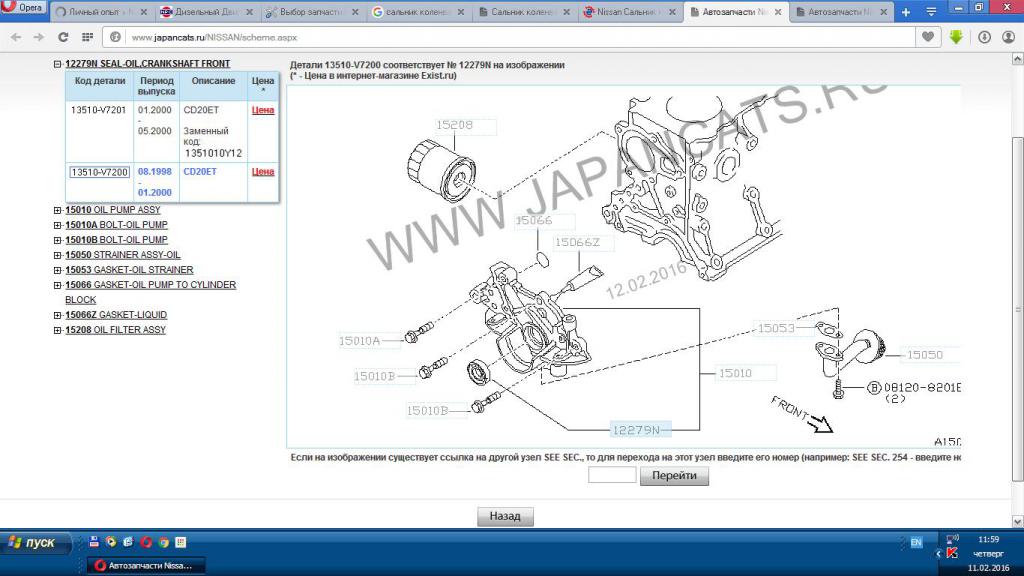The width and height of the screenshot is (1024, 576).
Task: Open Kaspersky icon in system tray
Action: 952,553
